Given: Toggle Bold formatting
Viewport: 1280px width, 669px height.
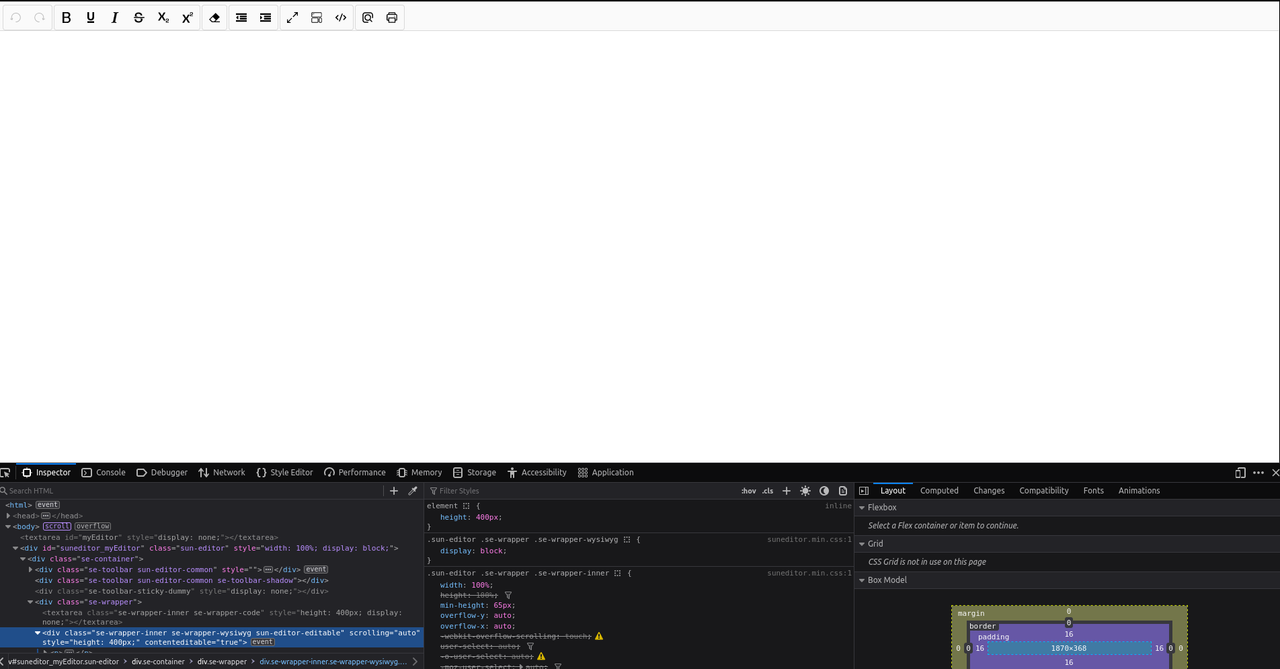Looking at the screenshot, I should [66, 18].
